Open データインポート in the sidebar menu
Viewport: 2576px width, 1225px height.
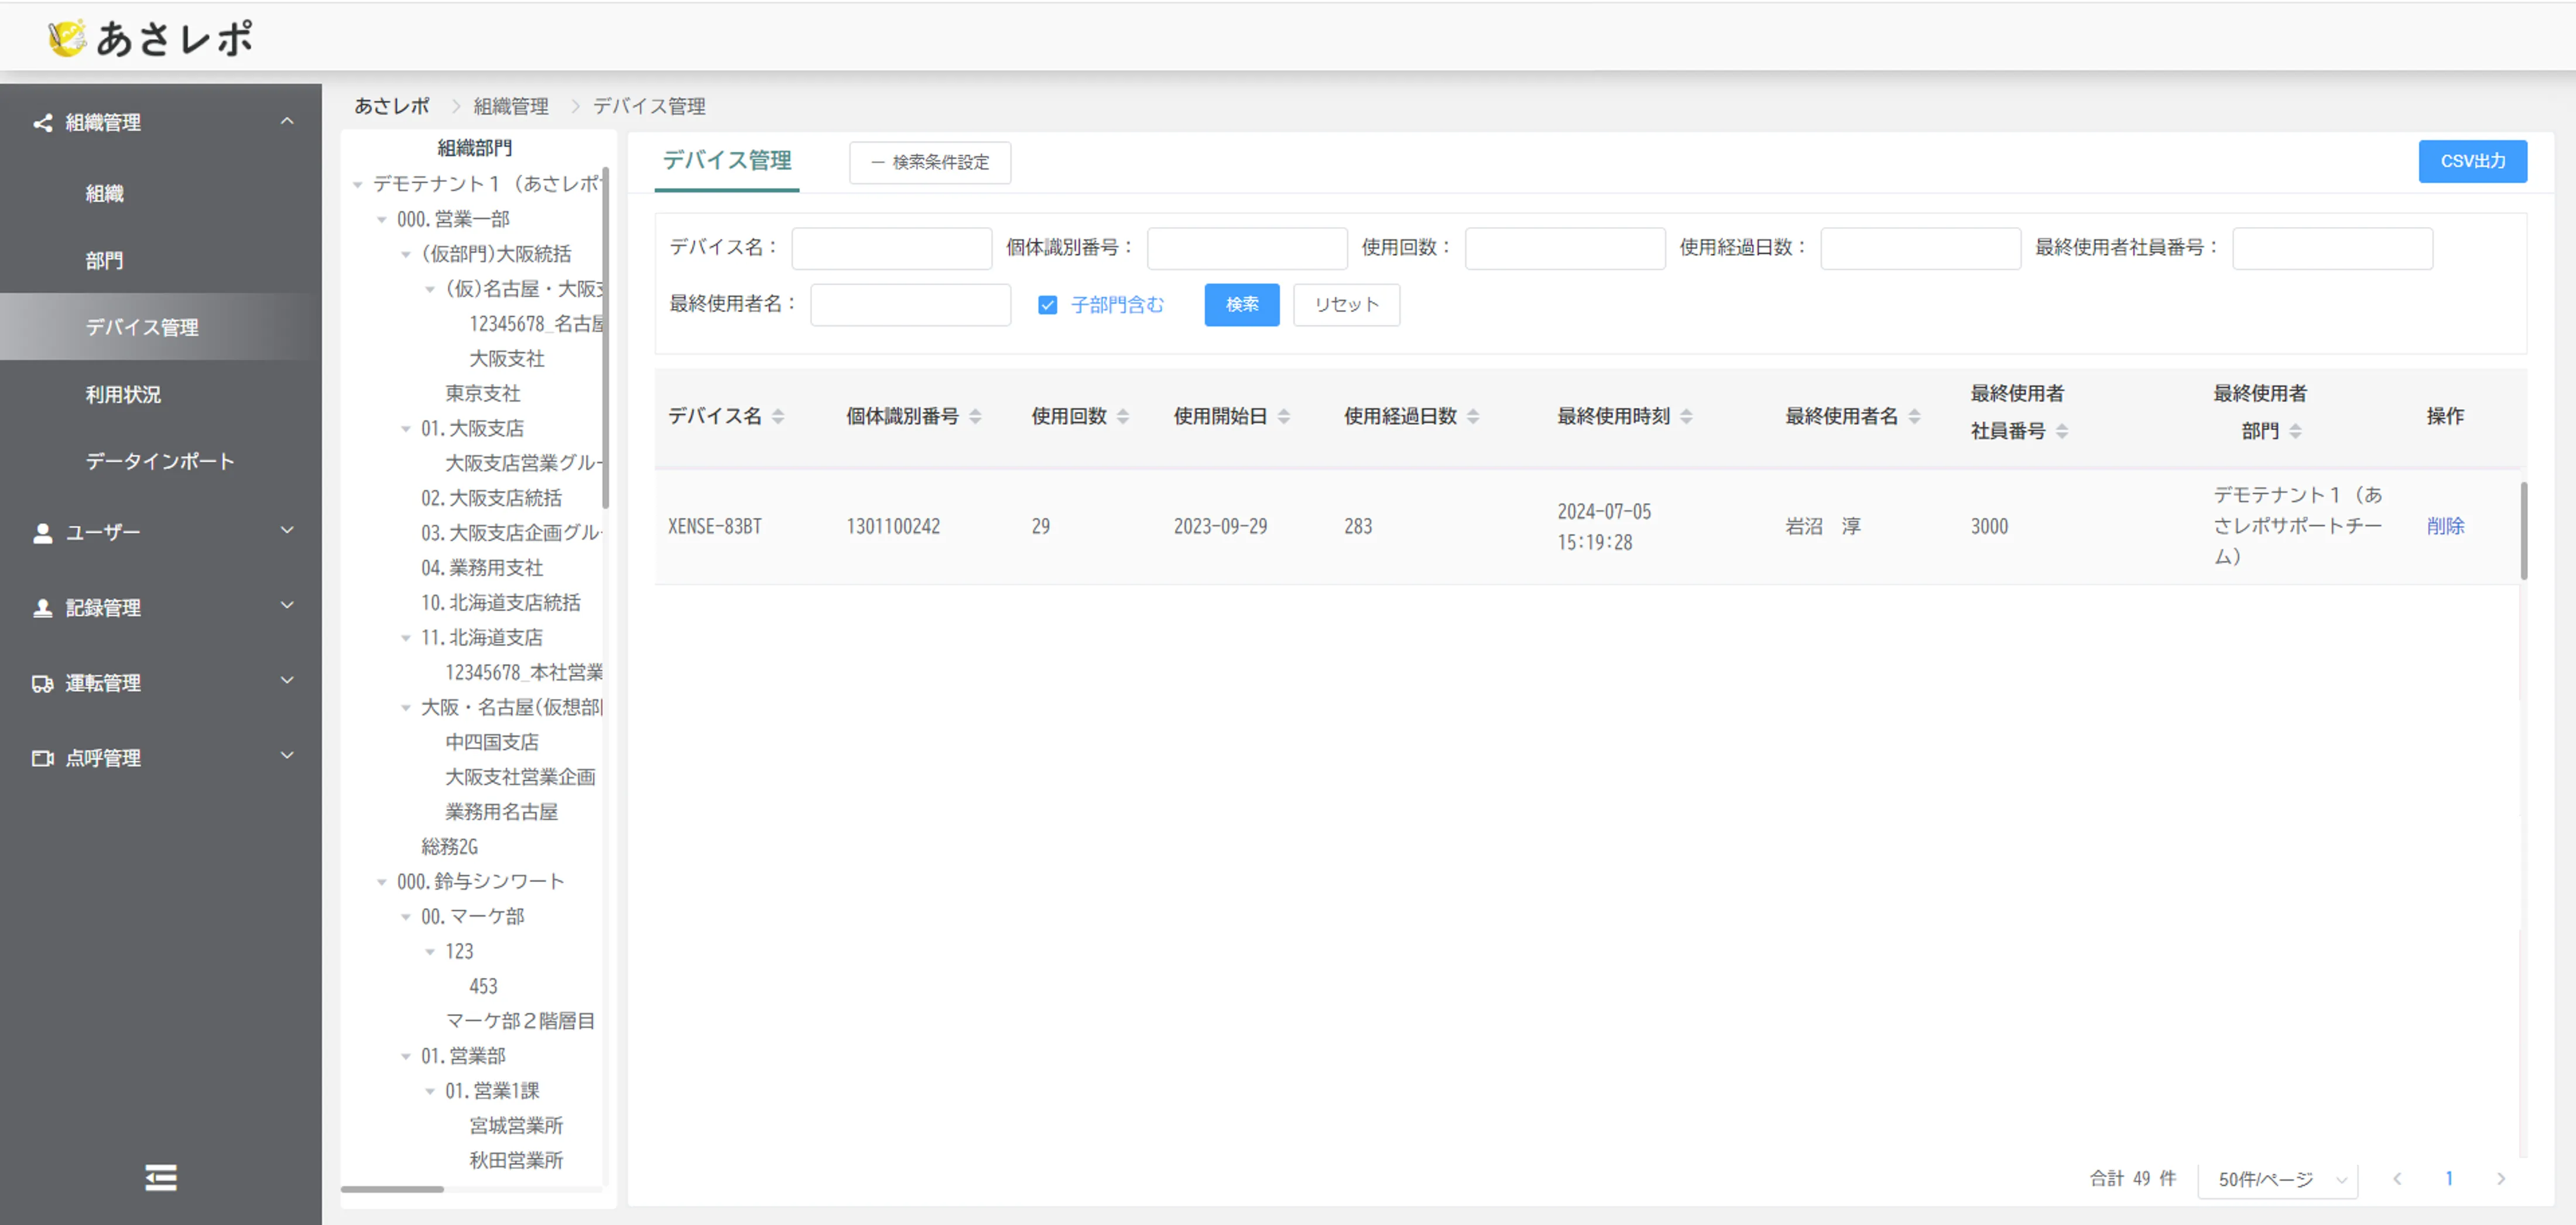tap(161, 462)
